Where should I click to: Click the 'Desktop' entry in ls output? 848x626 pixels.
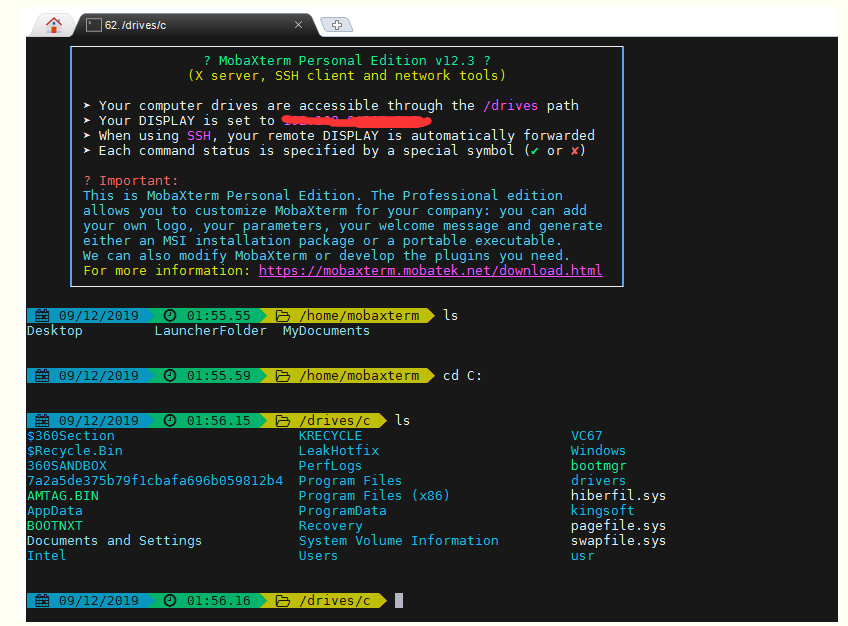click(x=55, y=331)
